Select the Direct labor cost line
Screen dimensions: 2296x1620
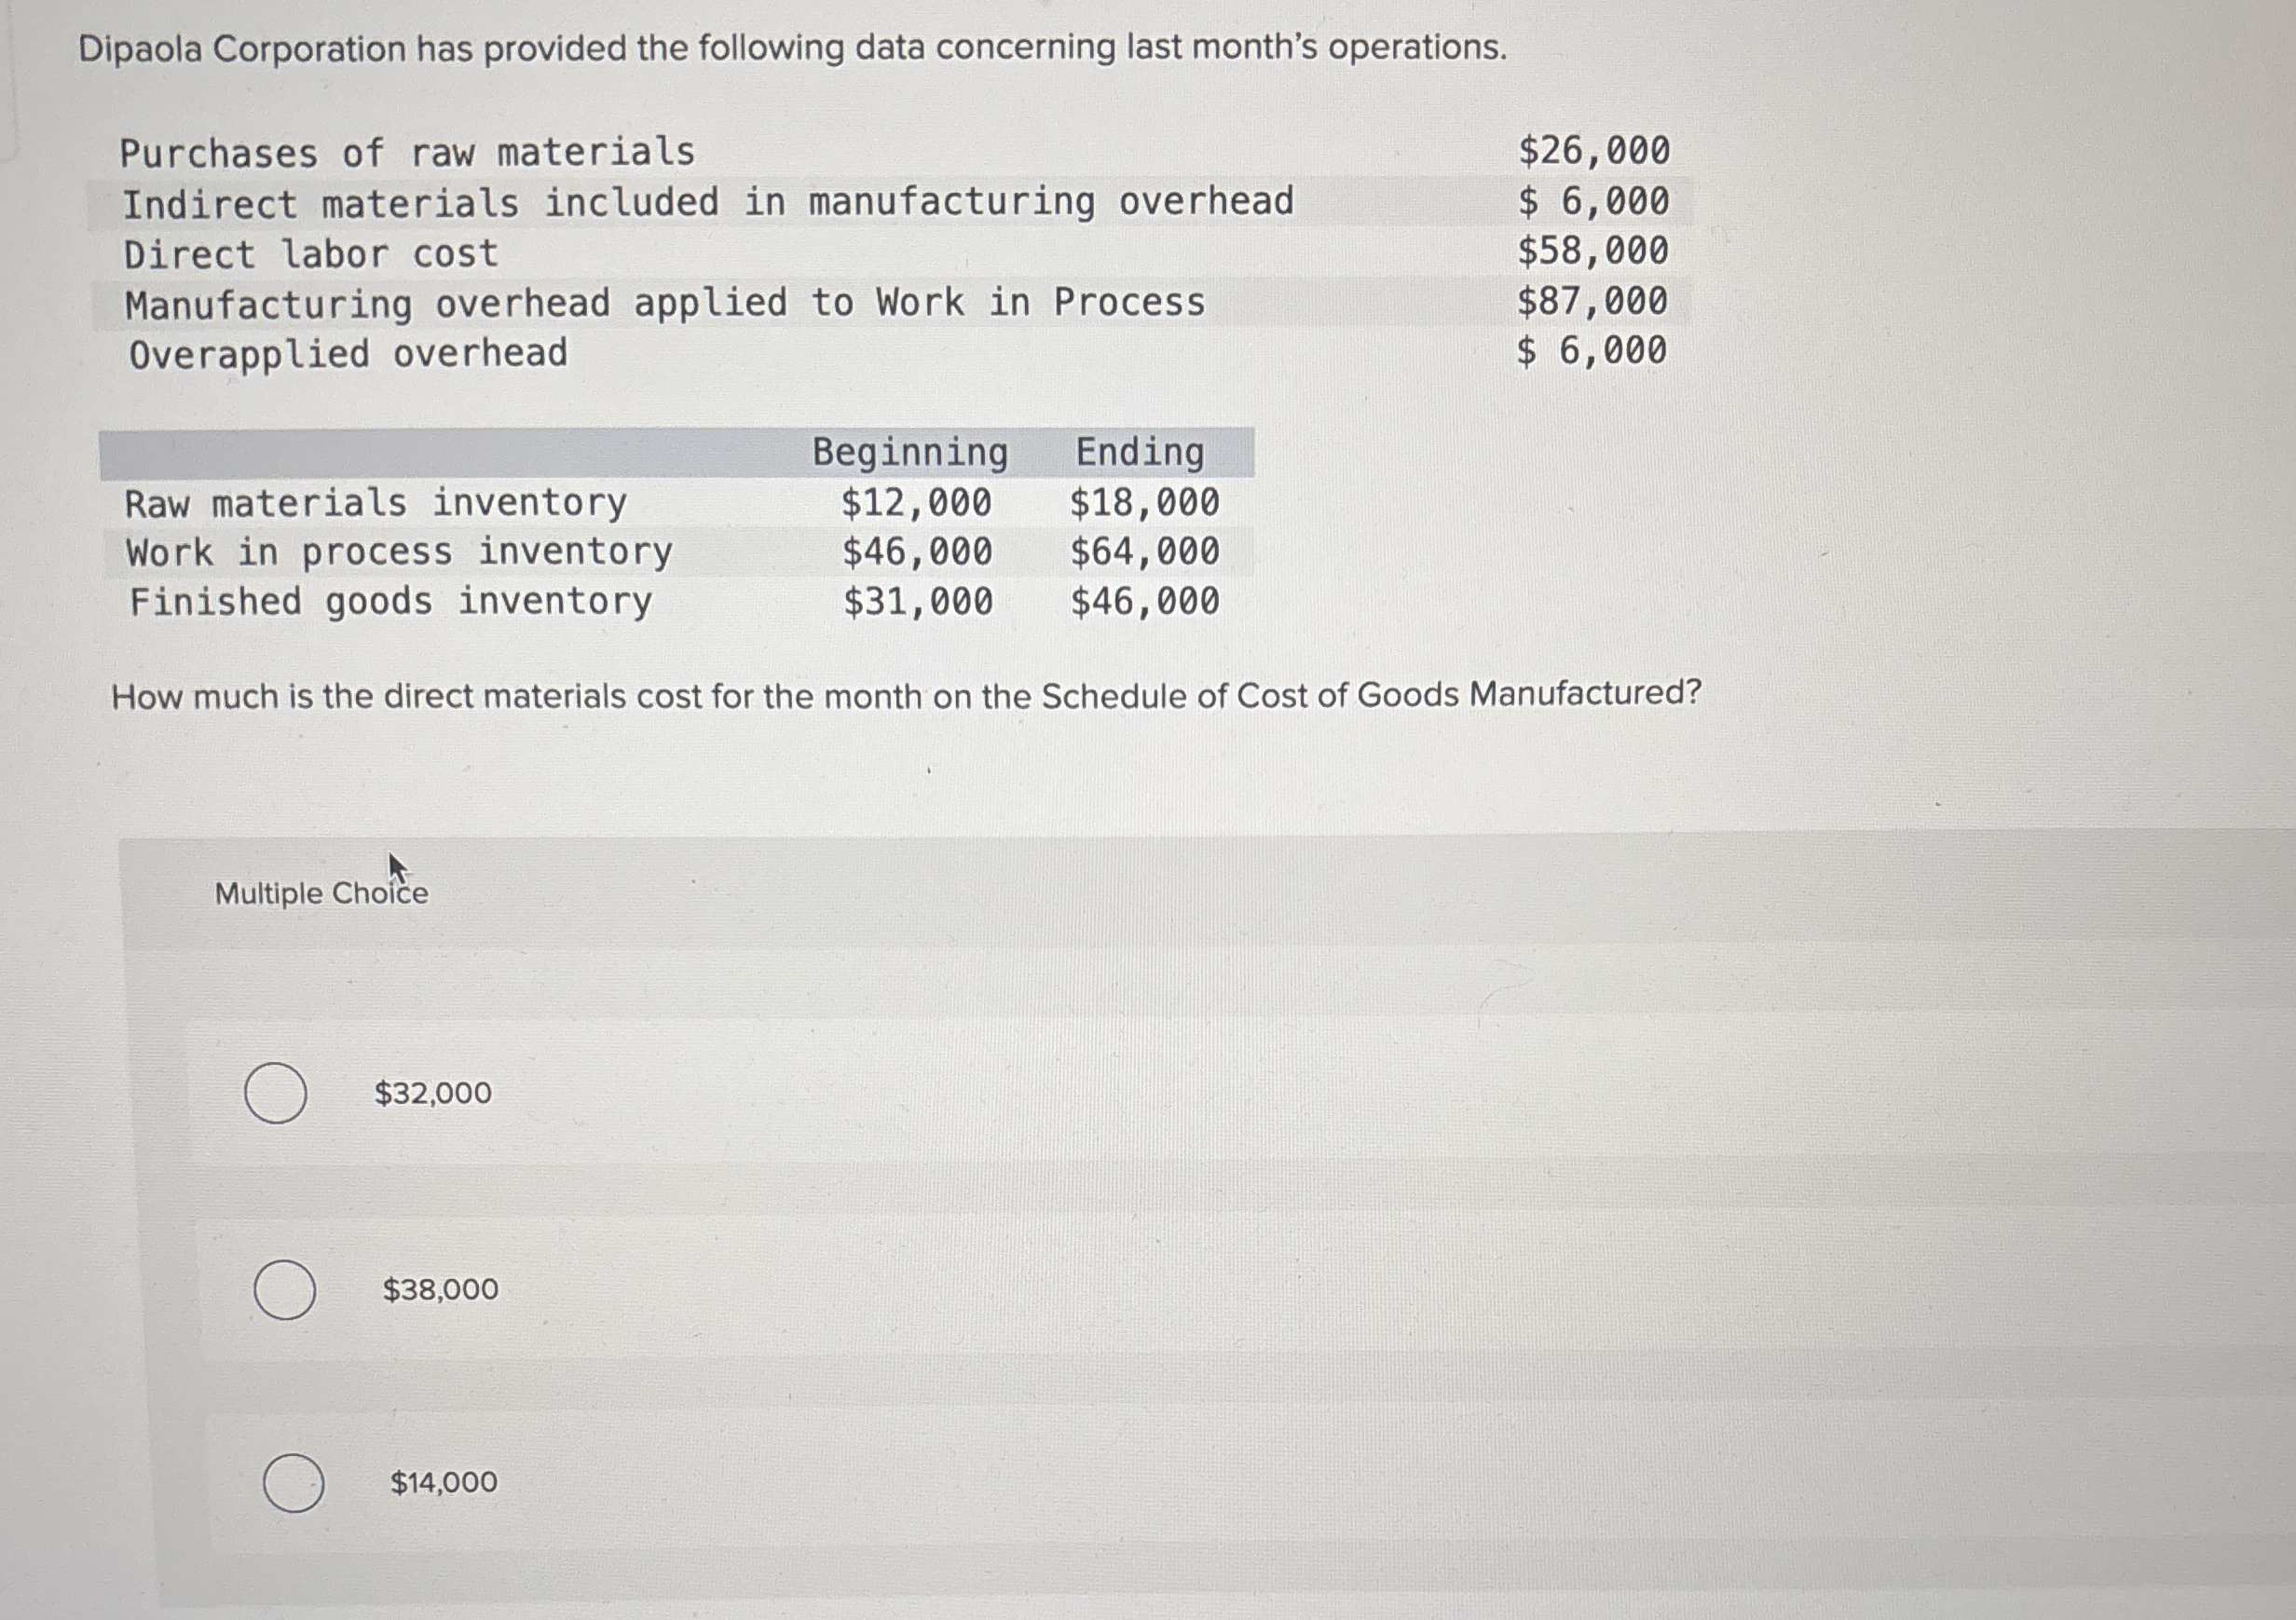click(310, 253)
